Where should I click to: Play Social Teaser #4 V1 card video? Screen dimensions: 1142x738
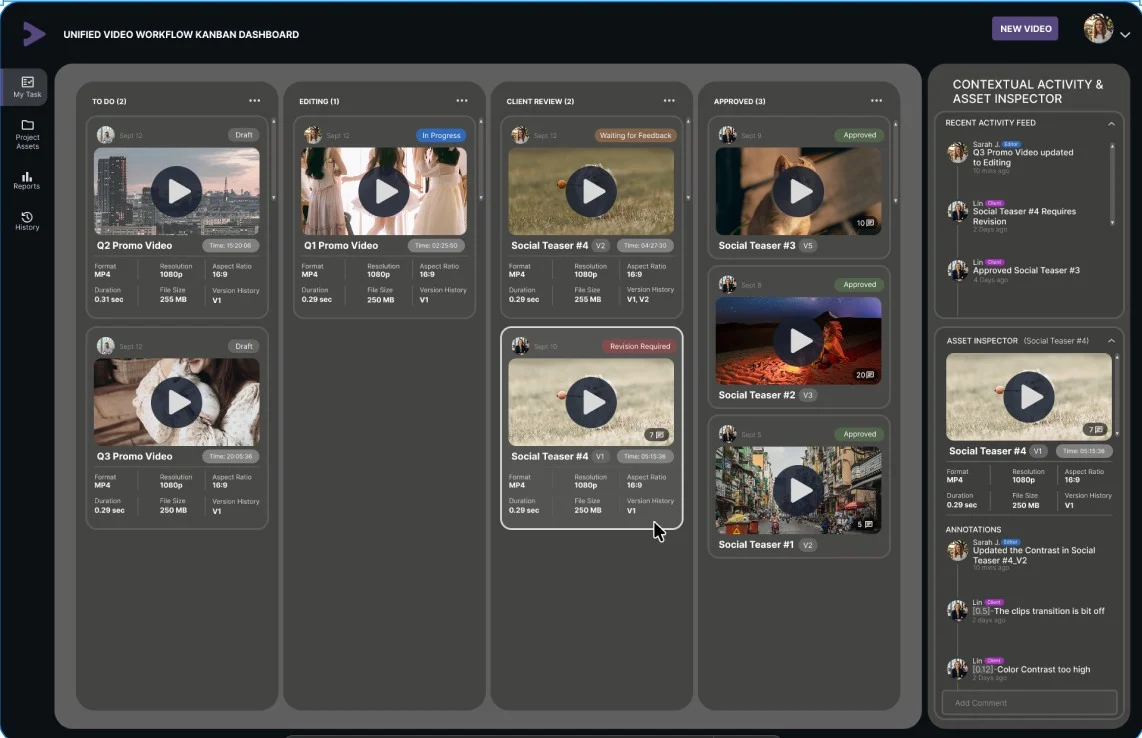[x=591, y=402]
